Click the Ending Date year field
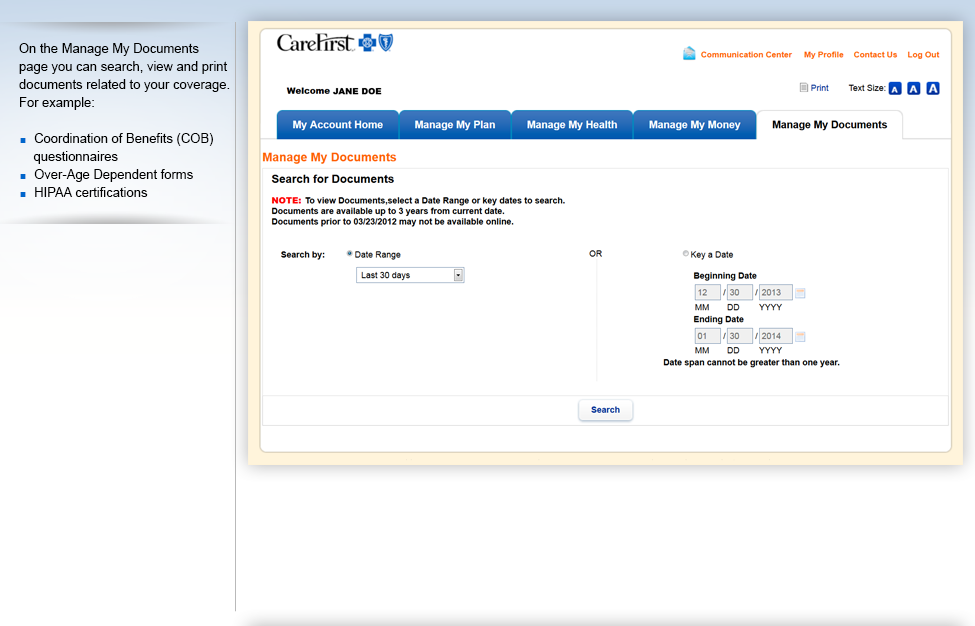 tap(775, 336)
